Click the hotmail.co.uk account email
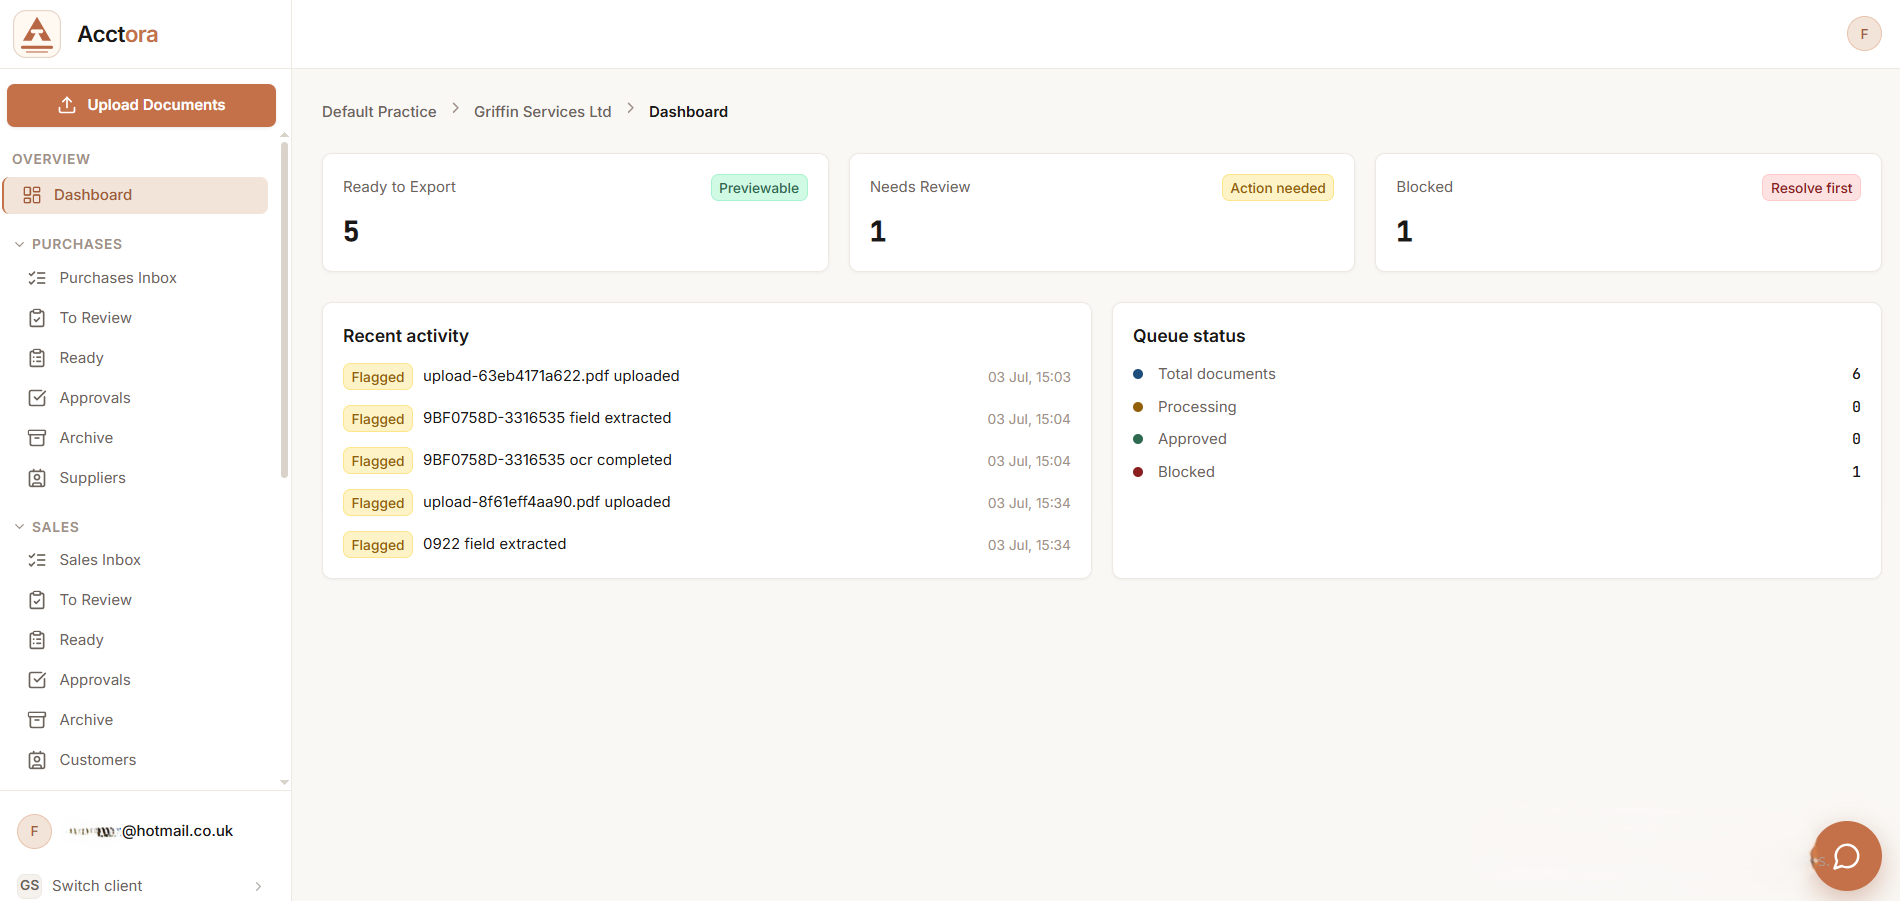This screenshot has width=1900, height=901. [150, 831]
